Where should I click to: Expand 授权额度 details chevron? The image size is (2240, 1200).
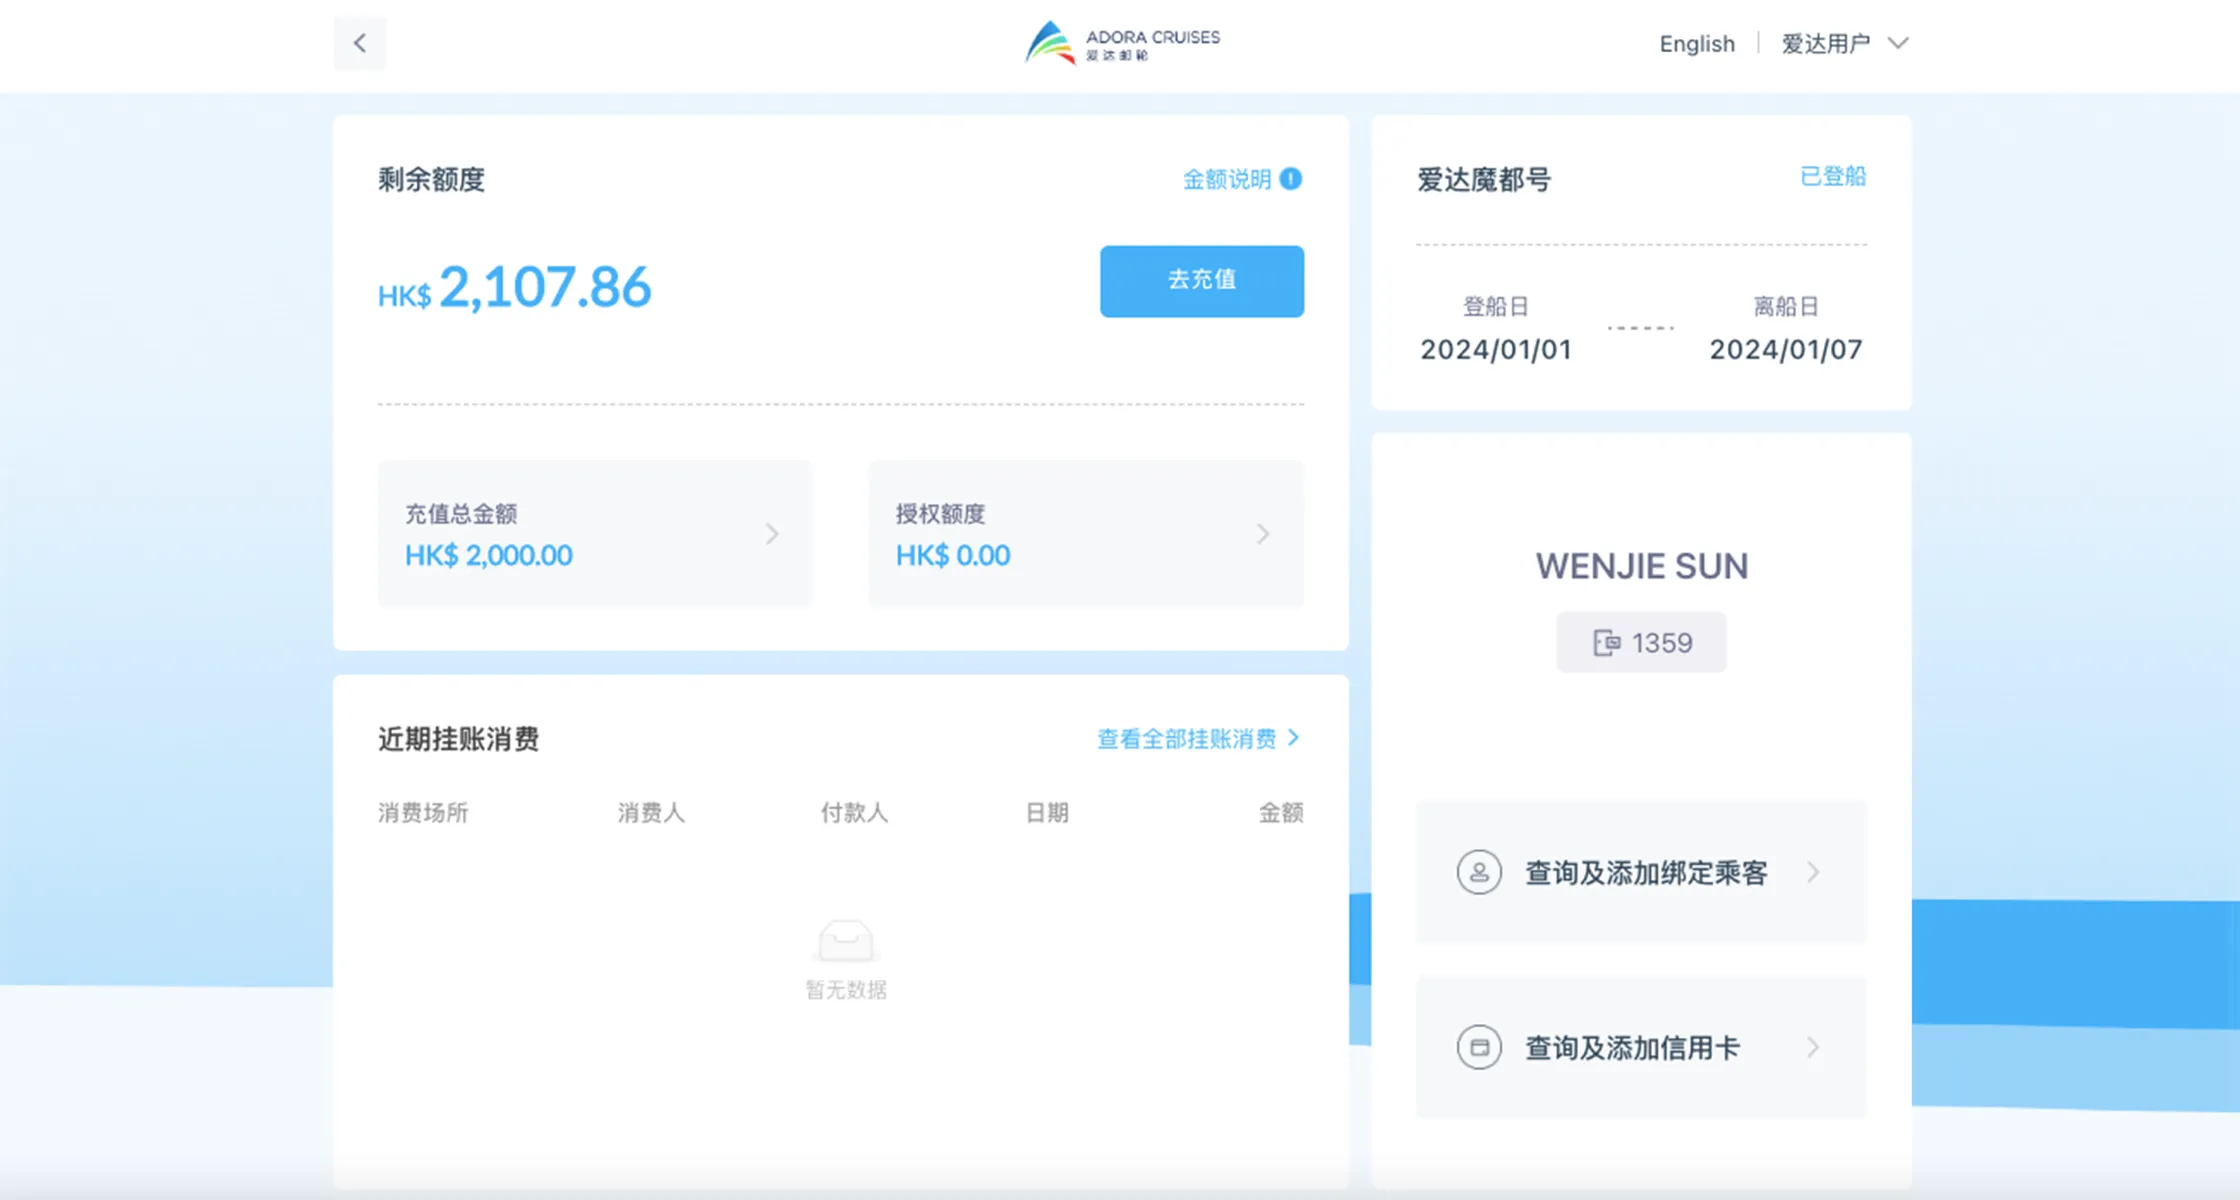1263,534
